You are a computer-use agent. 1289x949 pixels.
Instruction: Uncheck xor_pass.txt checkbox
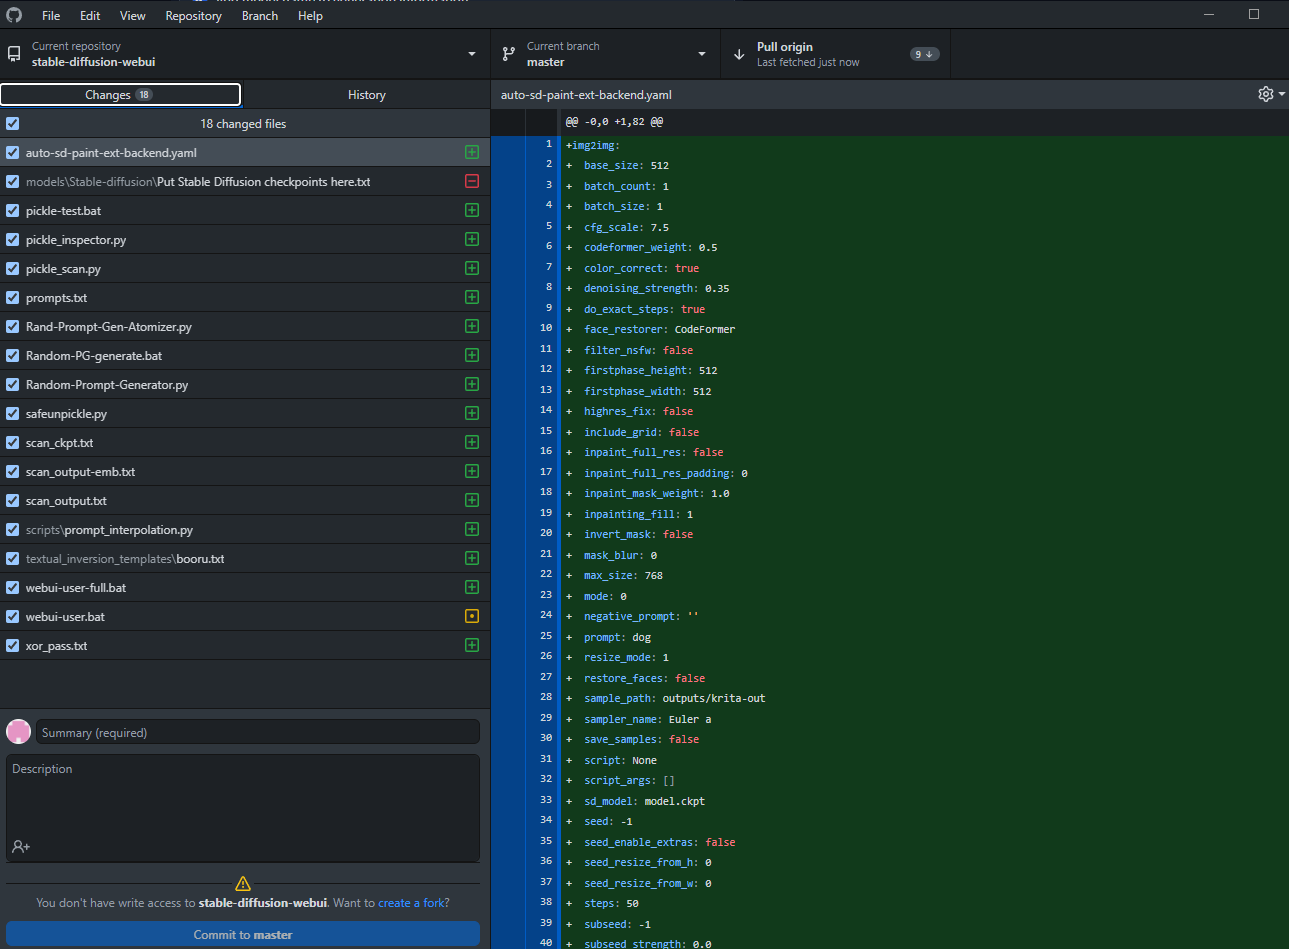tap(12, 646)
